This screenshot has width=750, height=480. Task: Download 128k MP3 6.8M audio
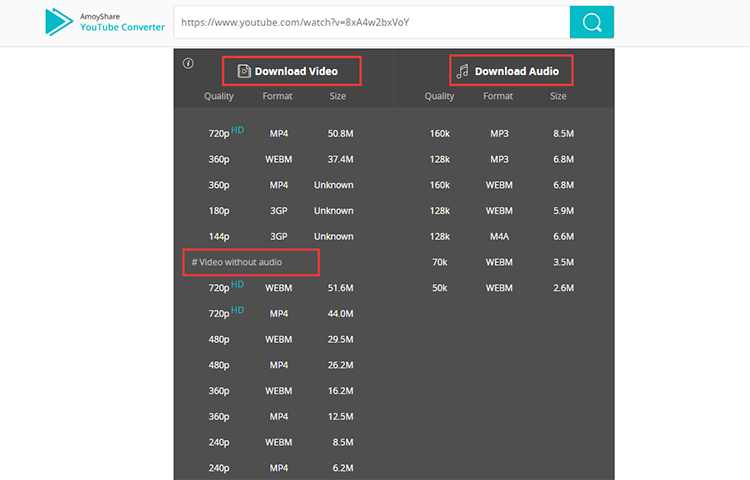(x=504, y=159)
